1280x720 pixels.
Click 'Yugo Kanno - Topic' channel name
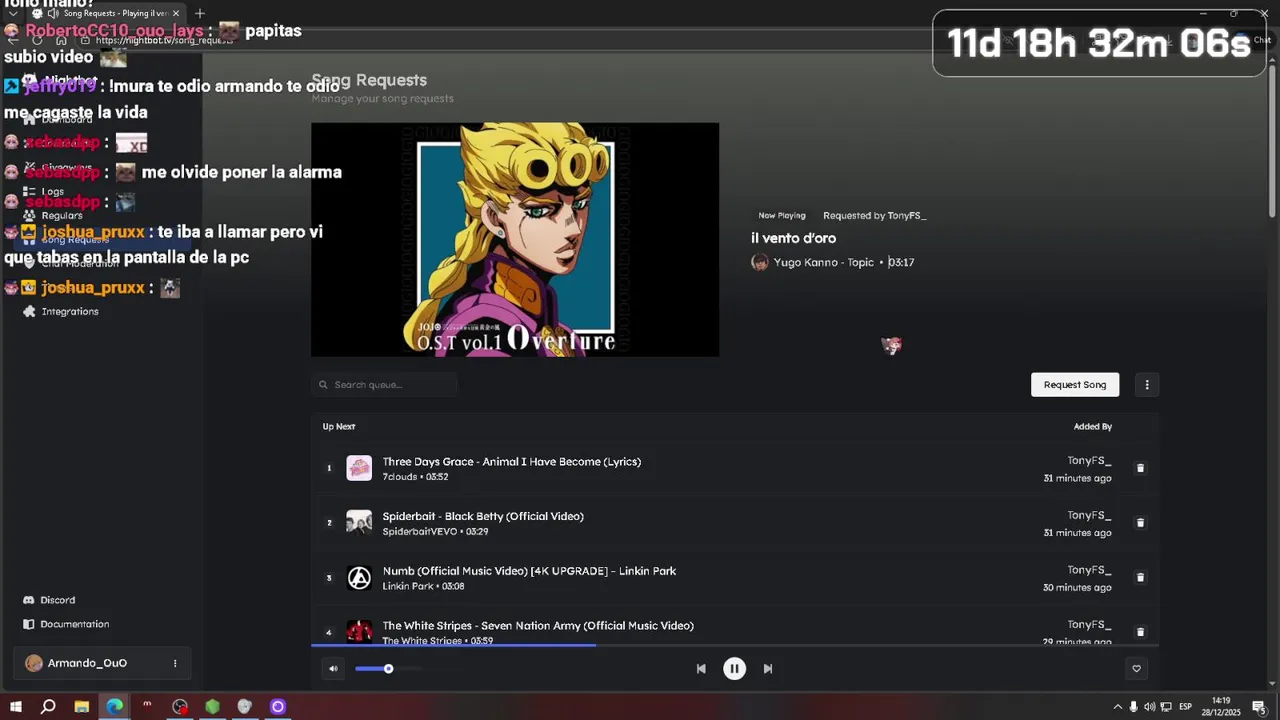pos(823,262)
